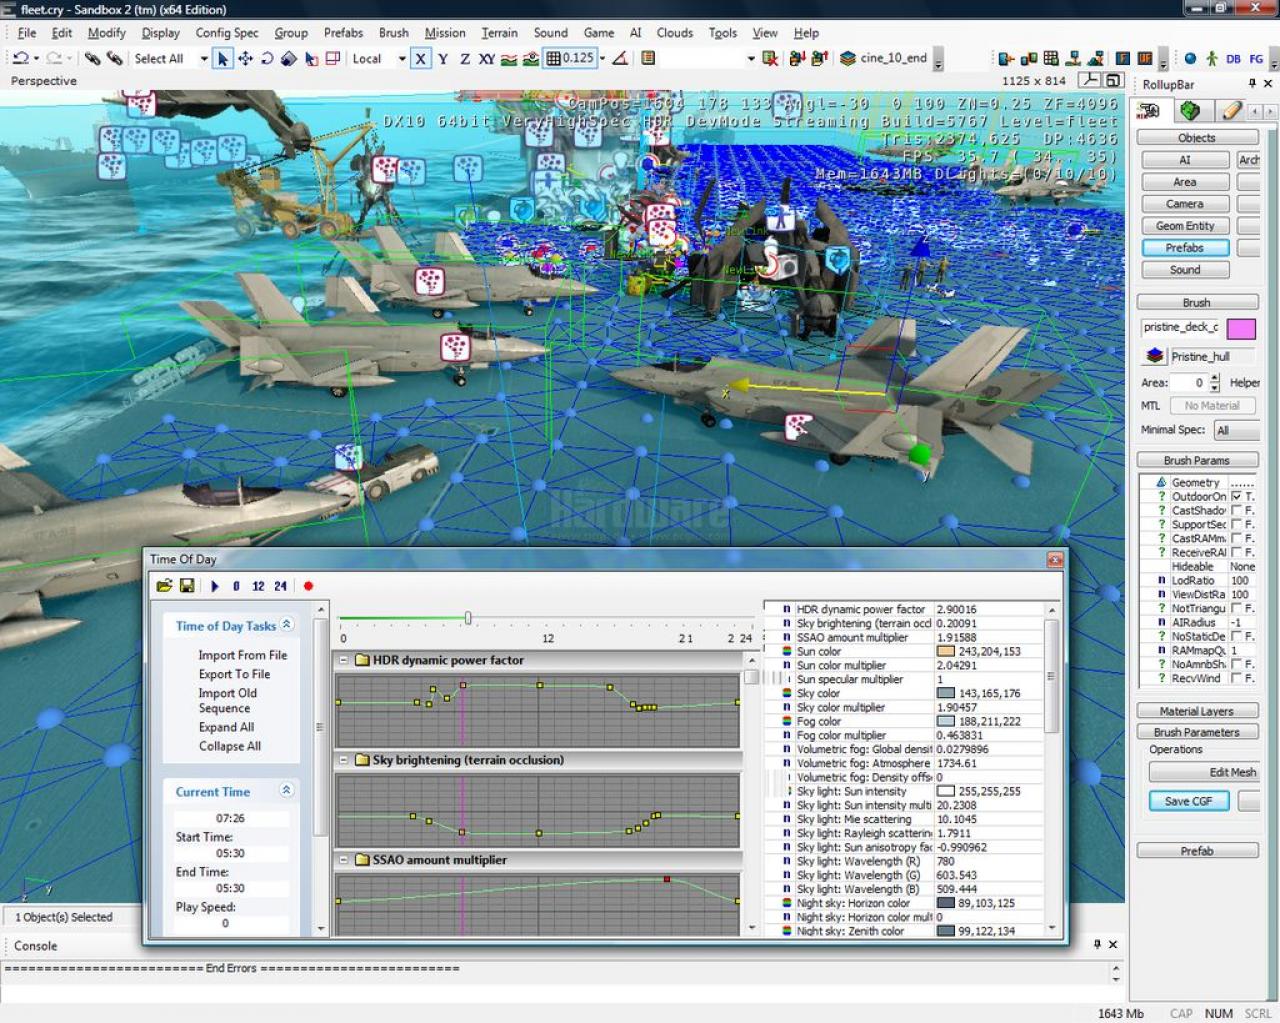Open the Mission menu

click(445, 33)
